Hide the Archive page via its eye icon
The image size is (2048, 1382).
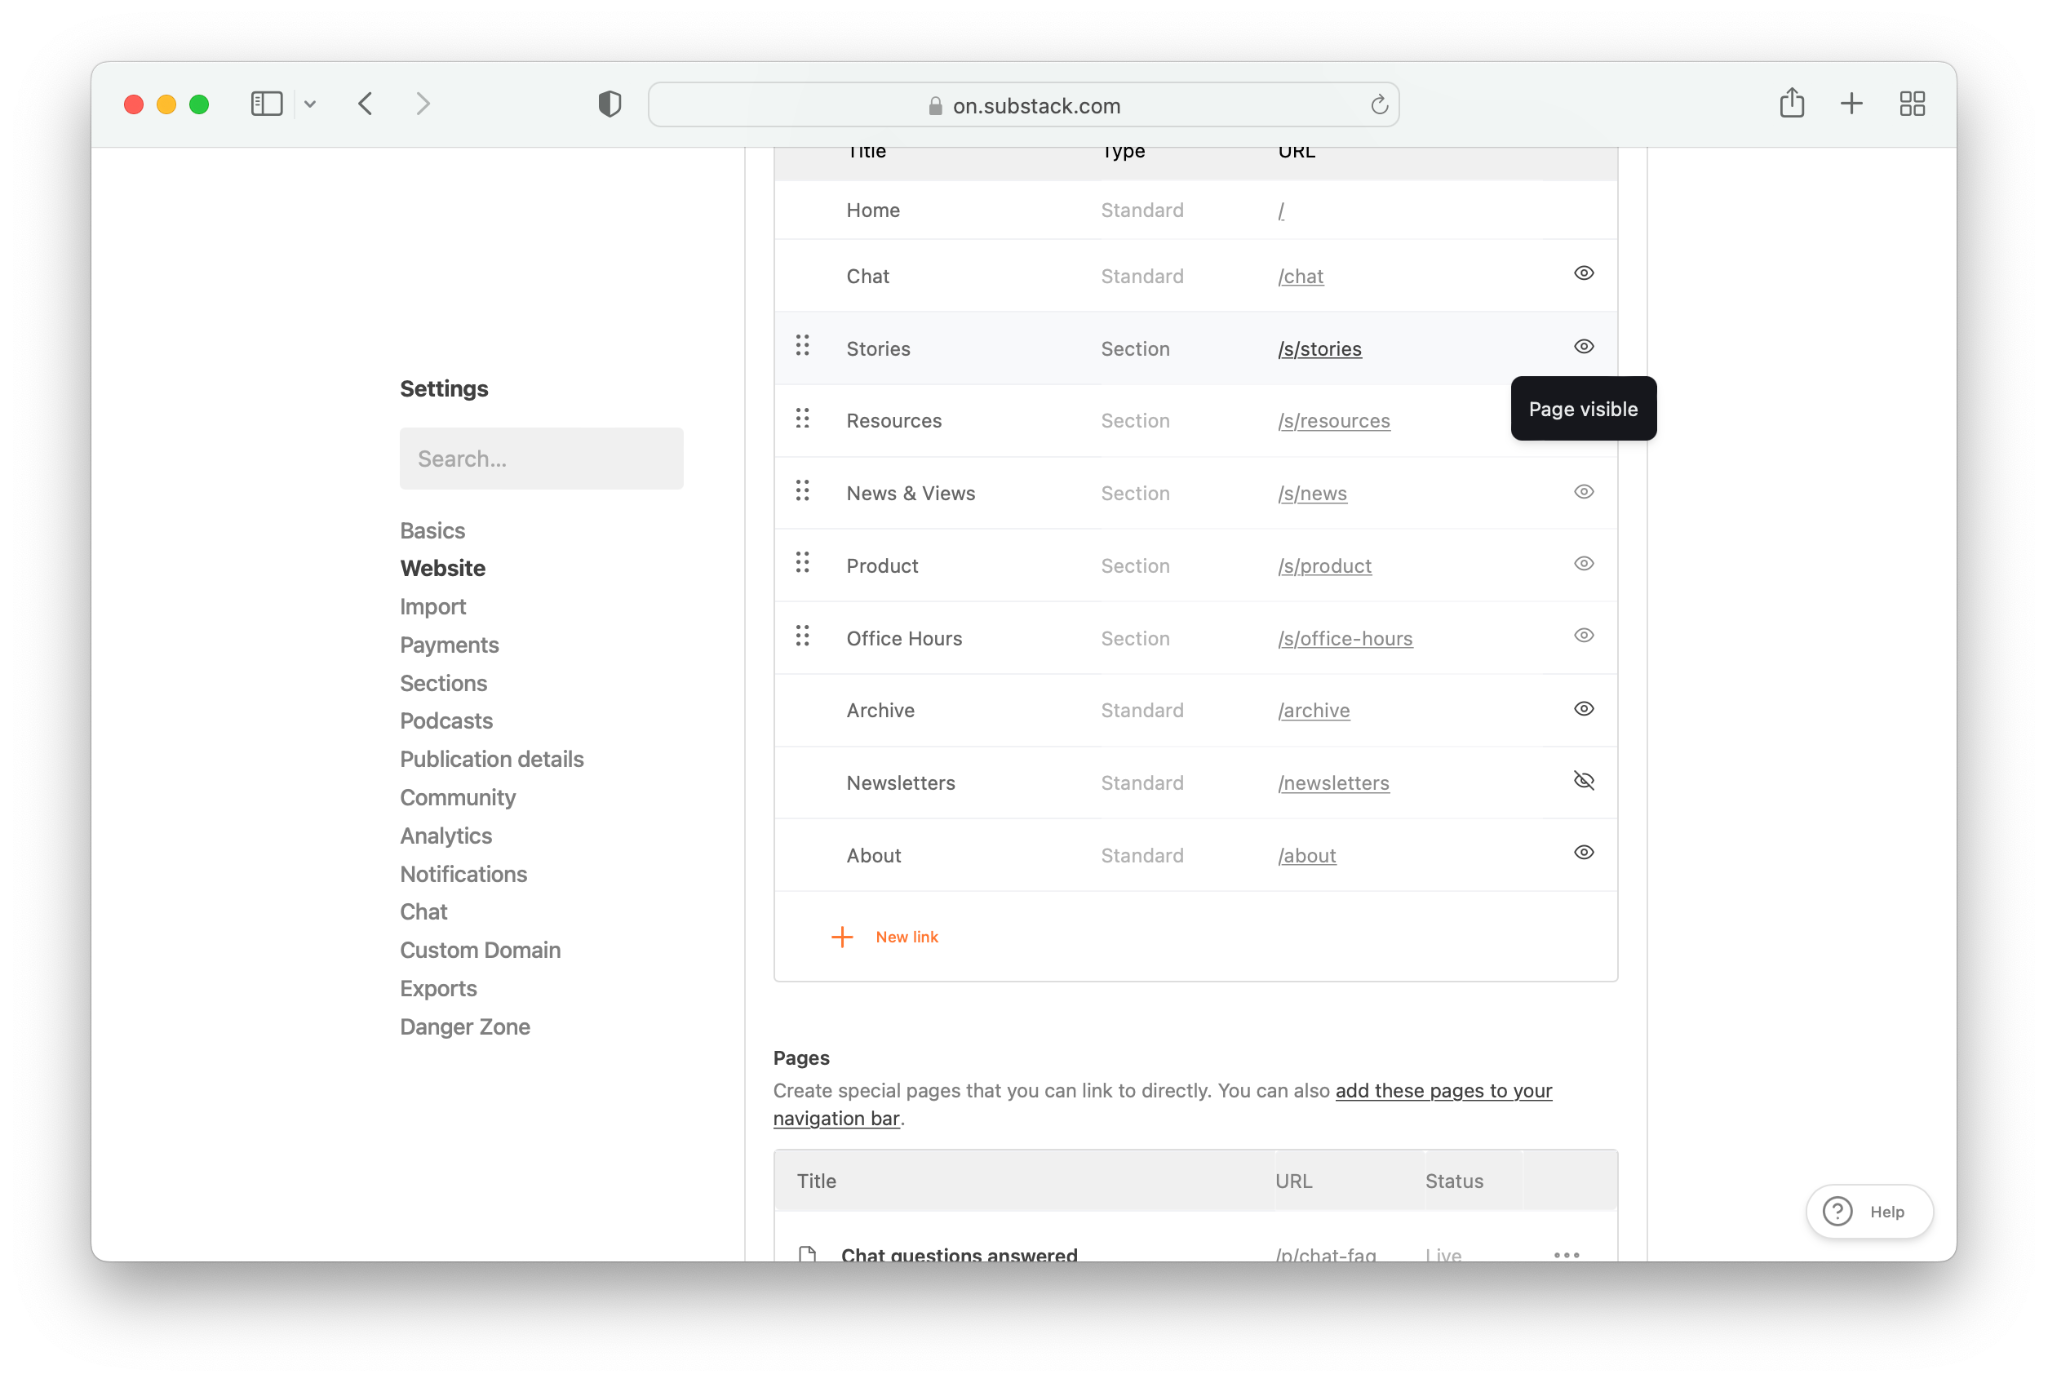[1583, 708]
